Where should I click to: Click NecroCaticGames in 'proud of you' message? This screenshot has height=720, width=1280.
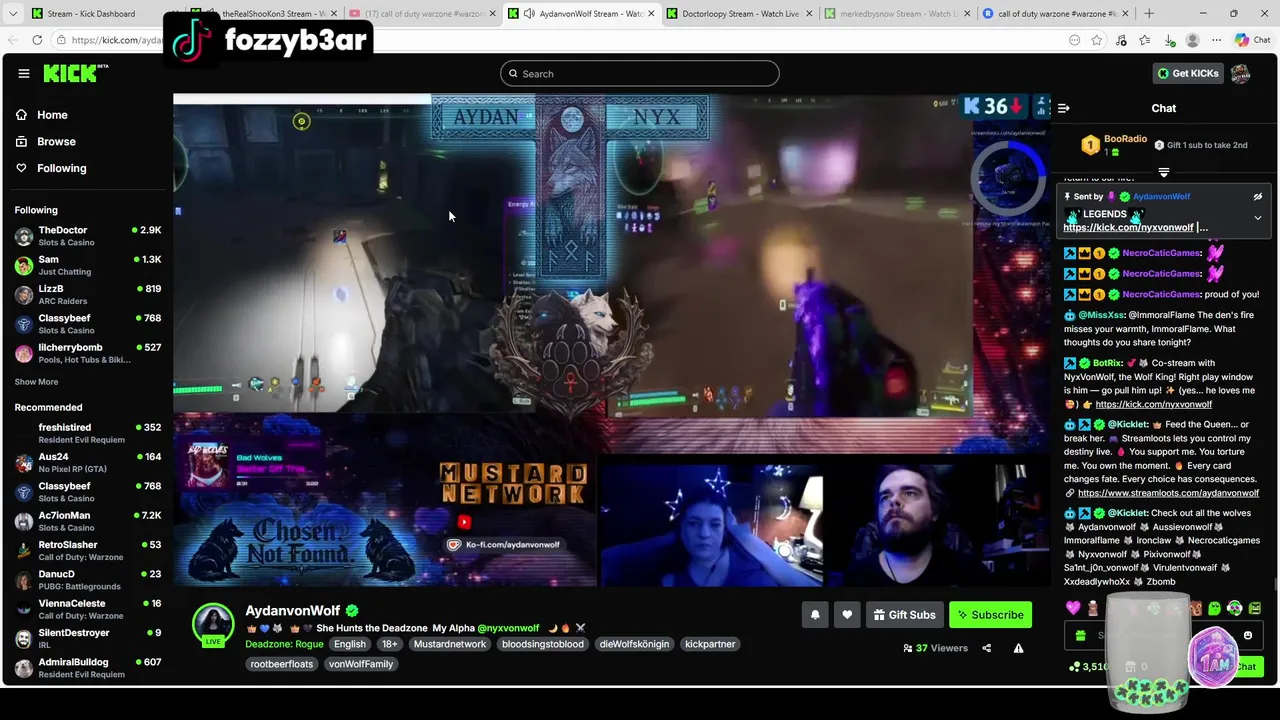pyautogui.click(x=1161, y=294)
